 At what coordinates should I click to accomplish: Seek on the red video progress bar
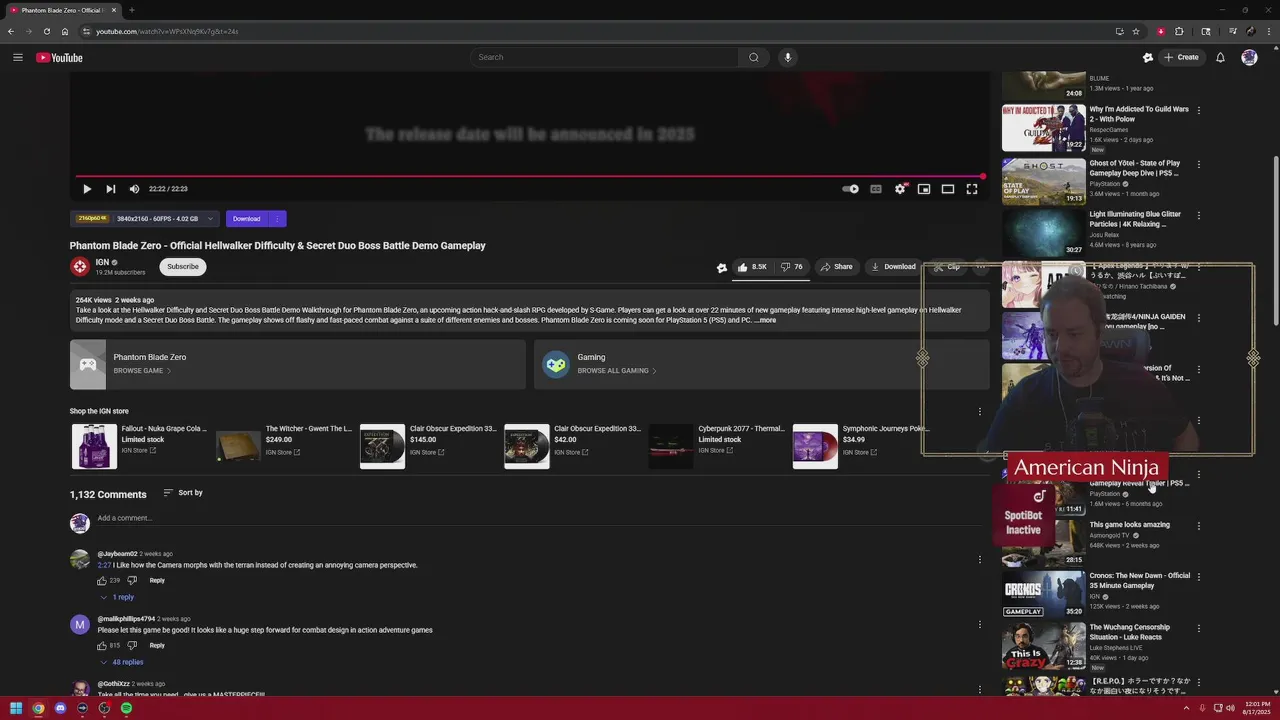pyautogui.click(x=530, y=176)
